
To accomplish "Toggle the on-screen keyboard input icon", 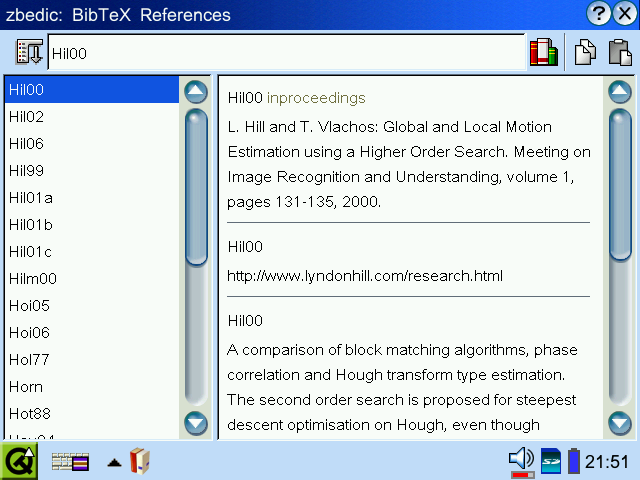I will (x=70, y=462).
